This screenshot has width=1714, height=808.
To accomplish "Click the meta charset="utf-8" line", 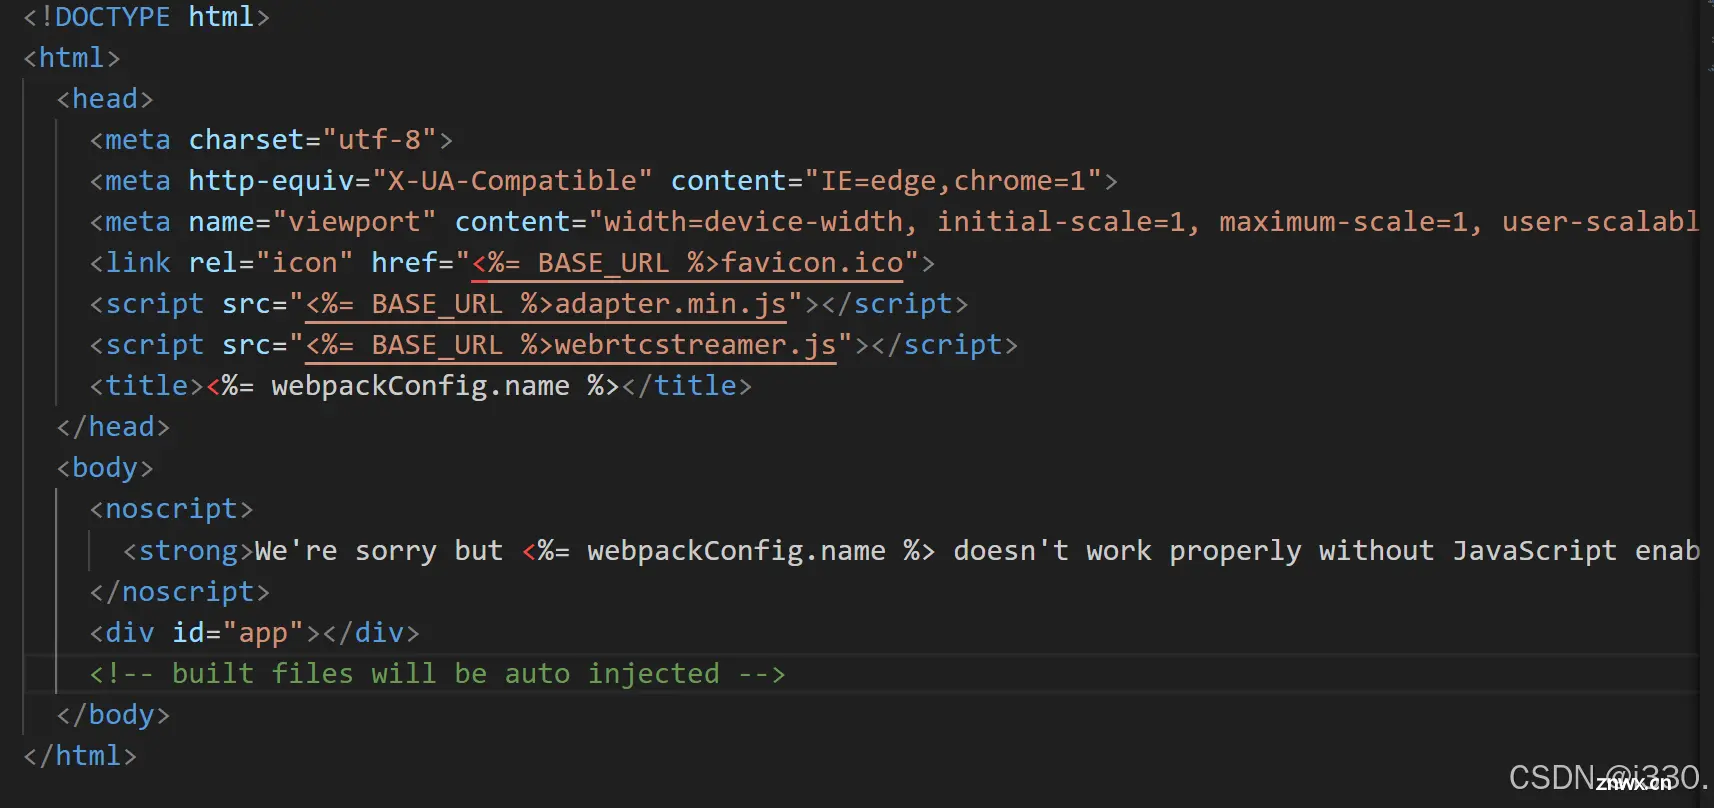I will coord(271,140).
